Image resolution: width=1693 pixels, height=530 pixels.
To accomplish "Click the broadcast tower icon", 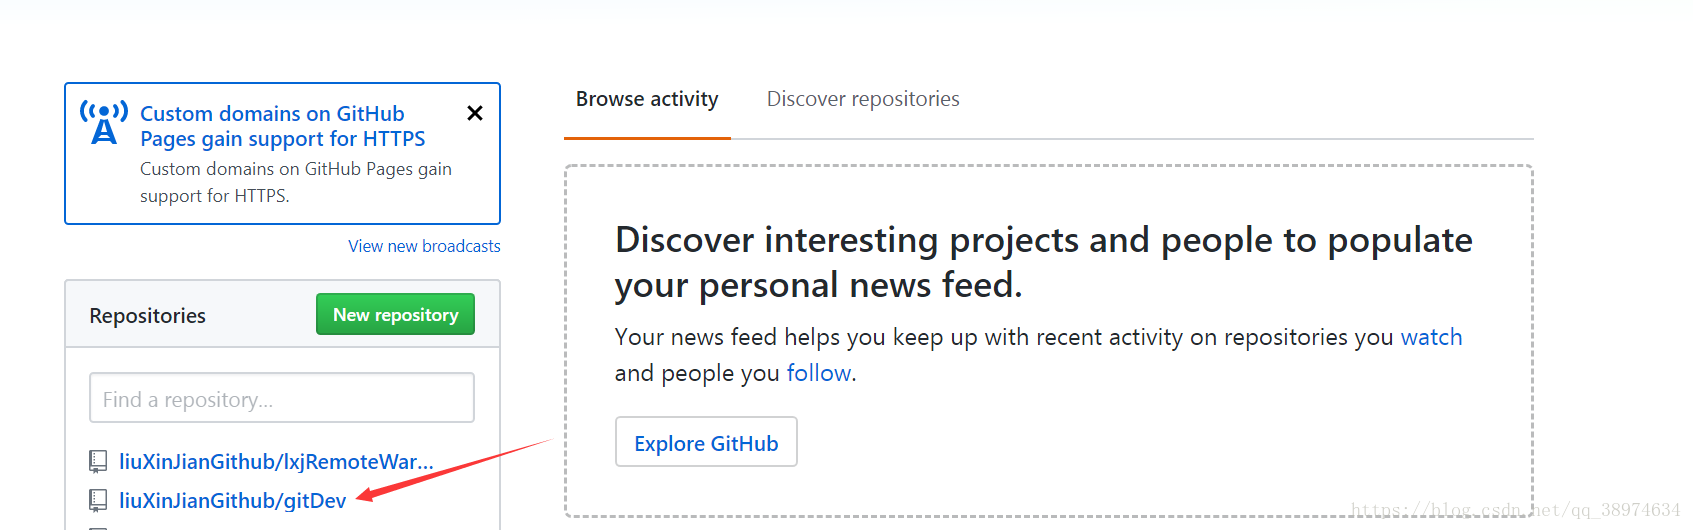I will click(104, 123).
